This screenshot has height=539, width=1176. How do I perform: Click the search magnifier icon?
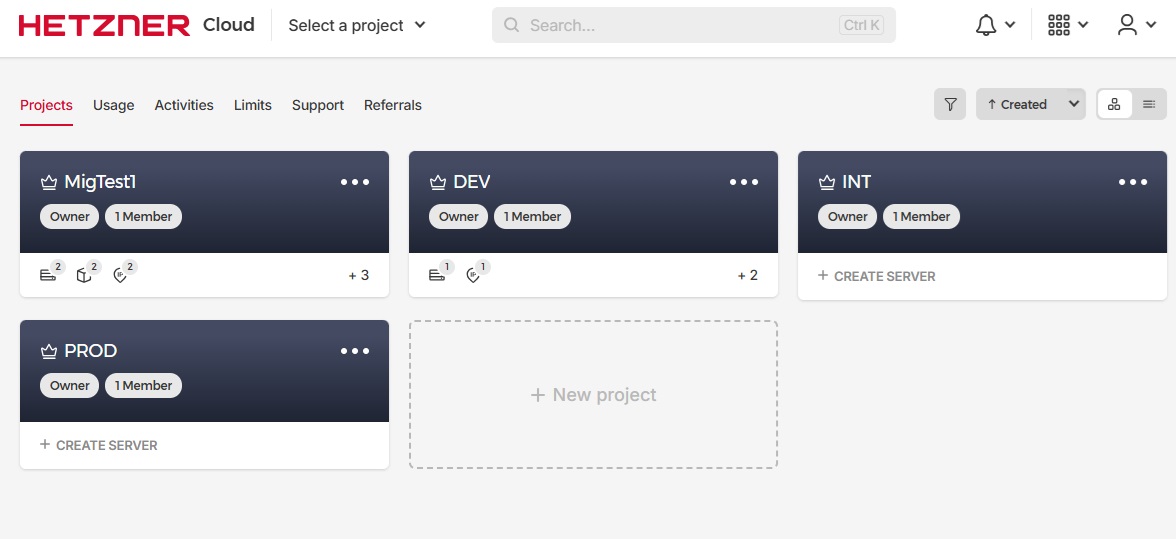tap(512, 25)
